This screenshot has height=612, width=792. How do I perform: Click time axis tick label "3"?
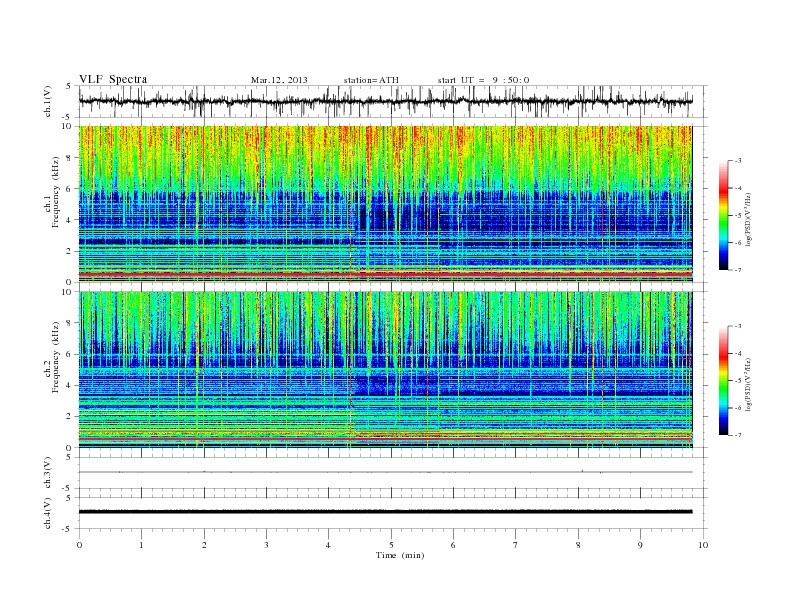[x=266, y=545]
